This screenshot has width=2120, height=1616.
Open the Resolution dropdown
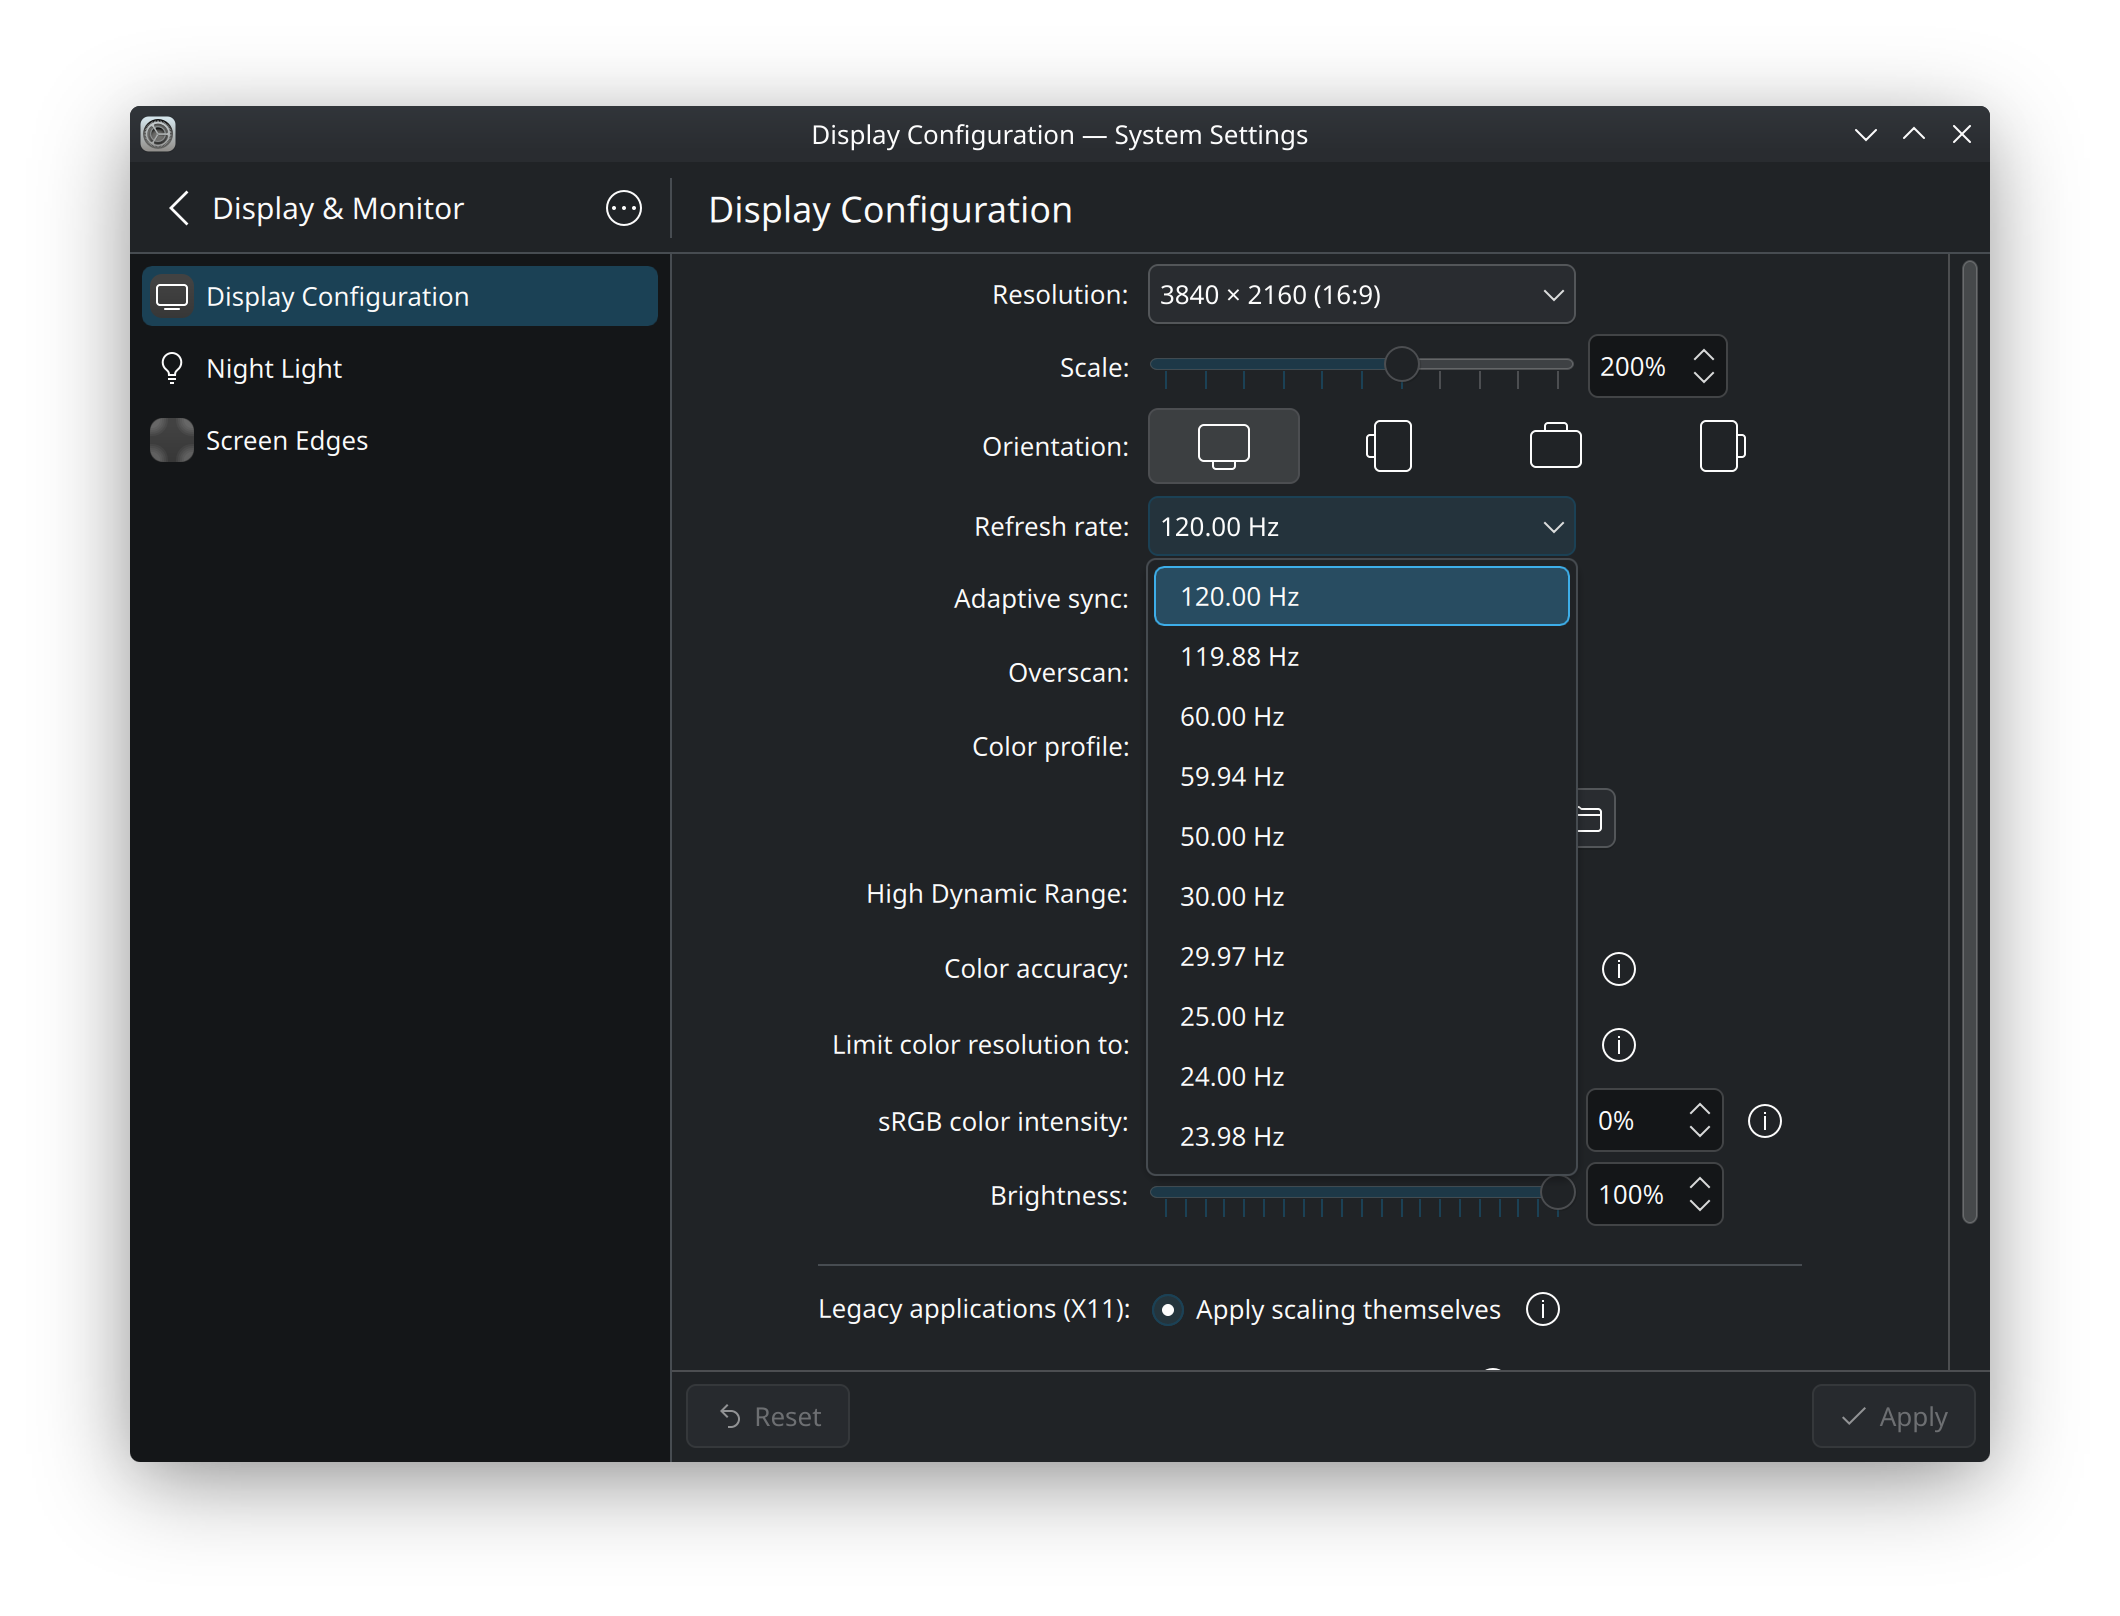click(1361, 295)
